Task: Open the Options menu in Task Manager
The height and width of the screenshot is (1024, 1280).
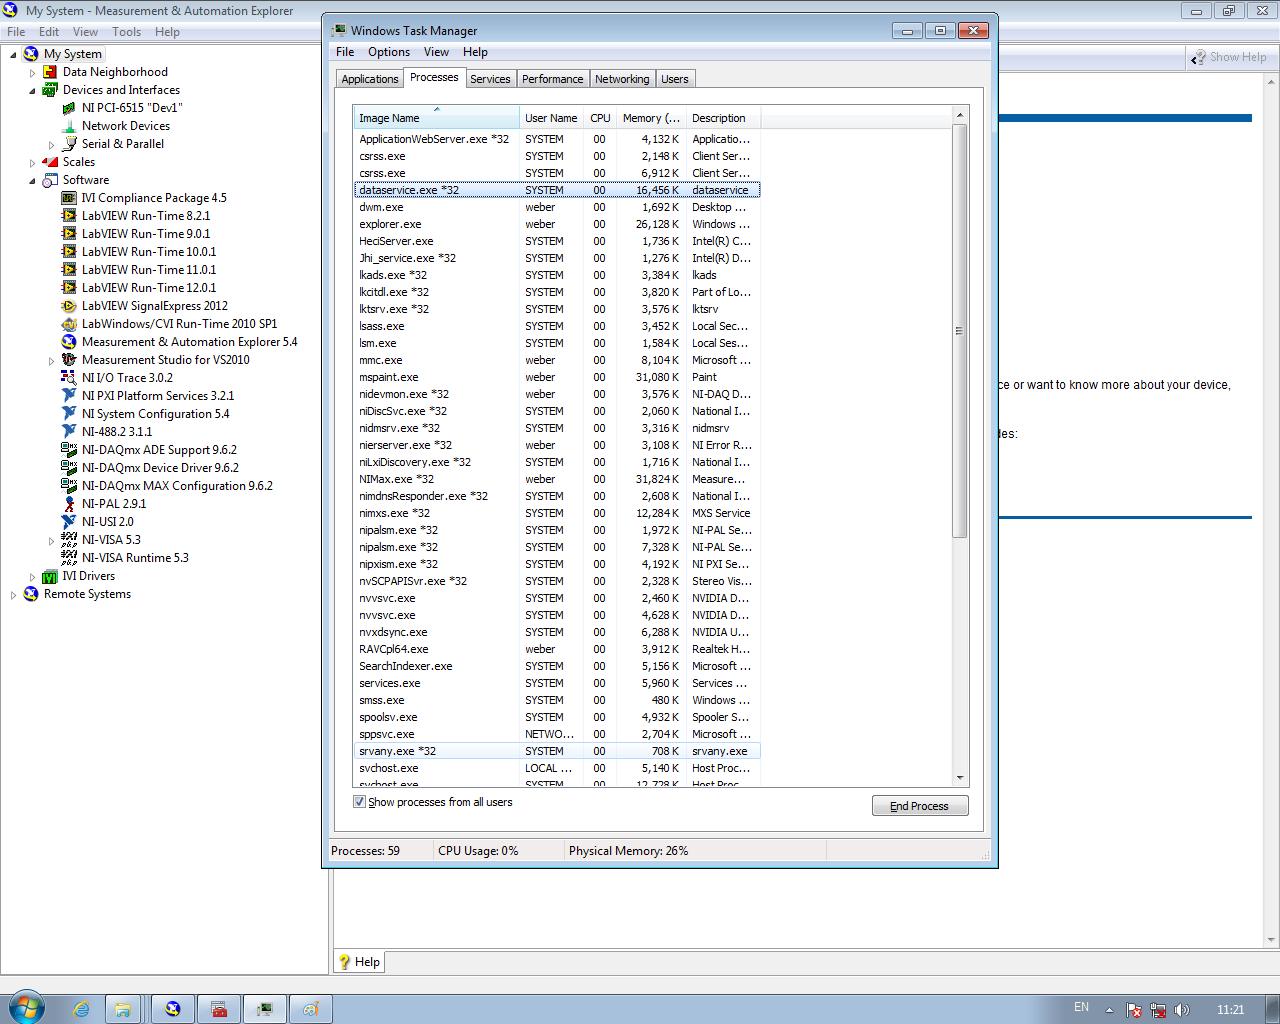Action: click(389, 52)
